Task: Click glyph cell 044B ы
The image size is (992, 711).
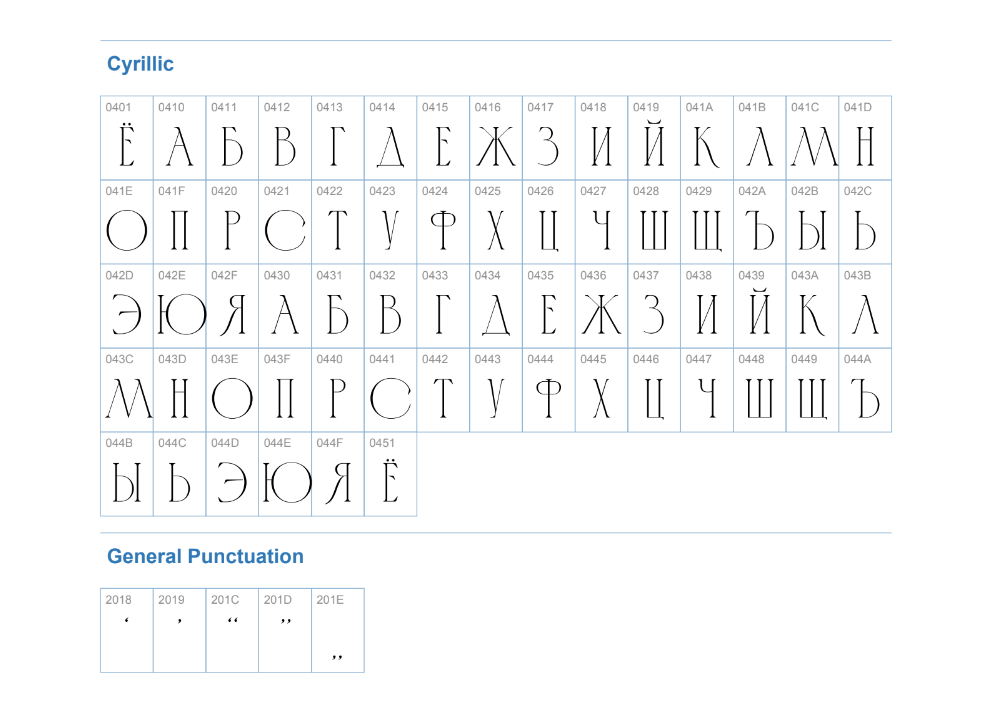Action: coord(127,475)
